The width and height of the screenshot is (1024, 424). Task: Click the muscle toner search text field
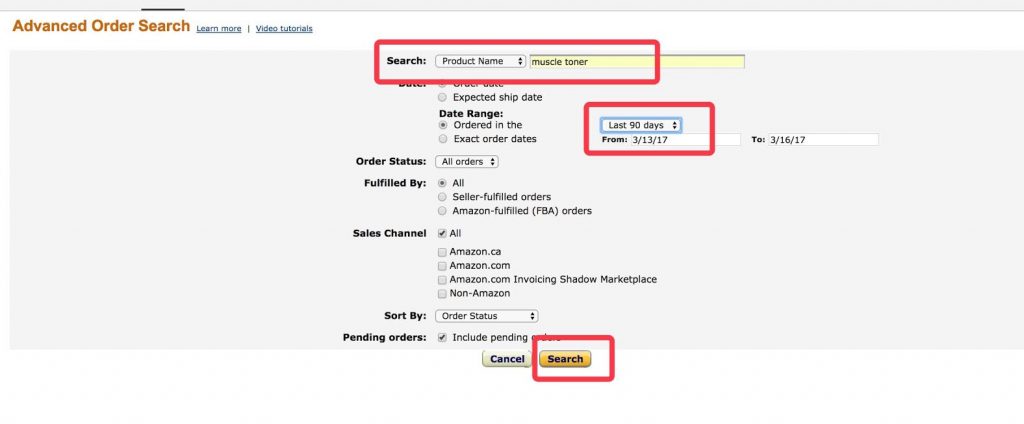point(637,61)
